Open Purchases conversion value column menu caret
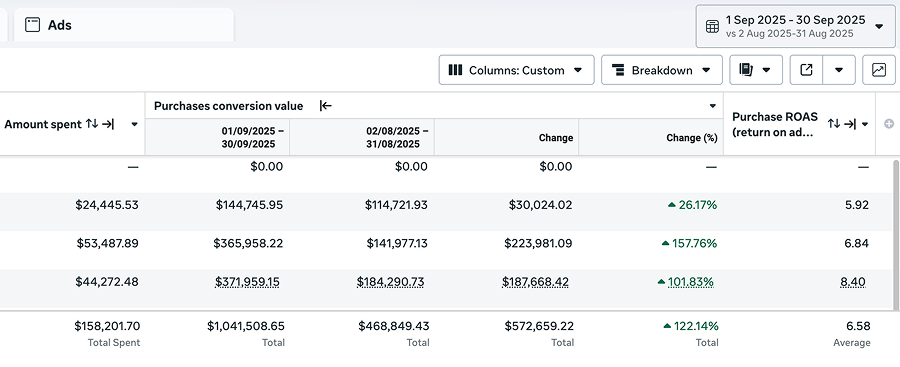900x367 pixels. click(x=712, y=106)
